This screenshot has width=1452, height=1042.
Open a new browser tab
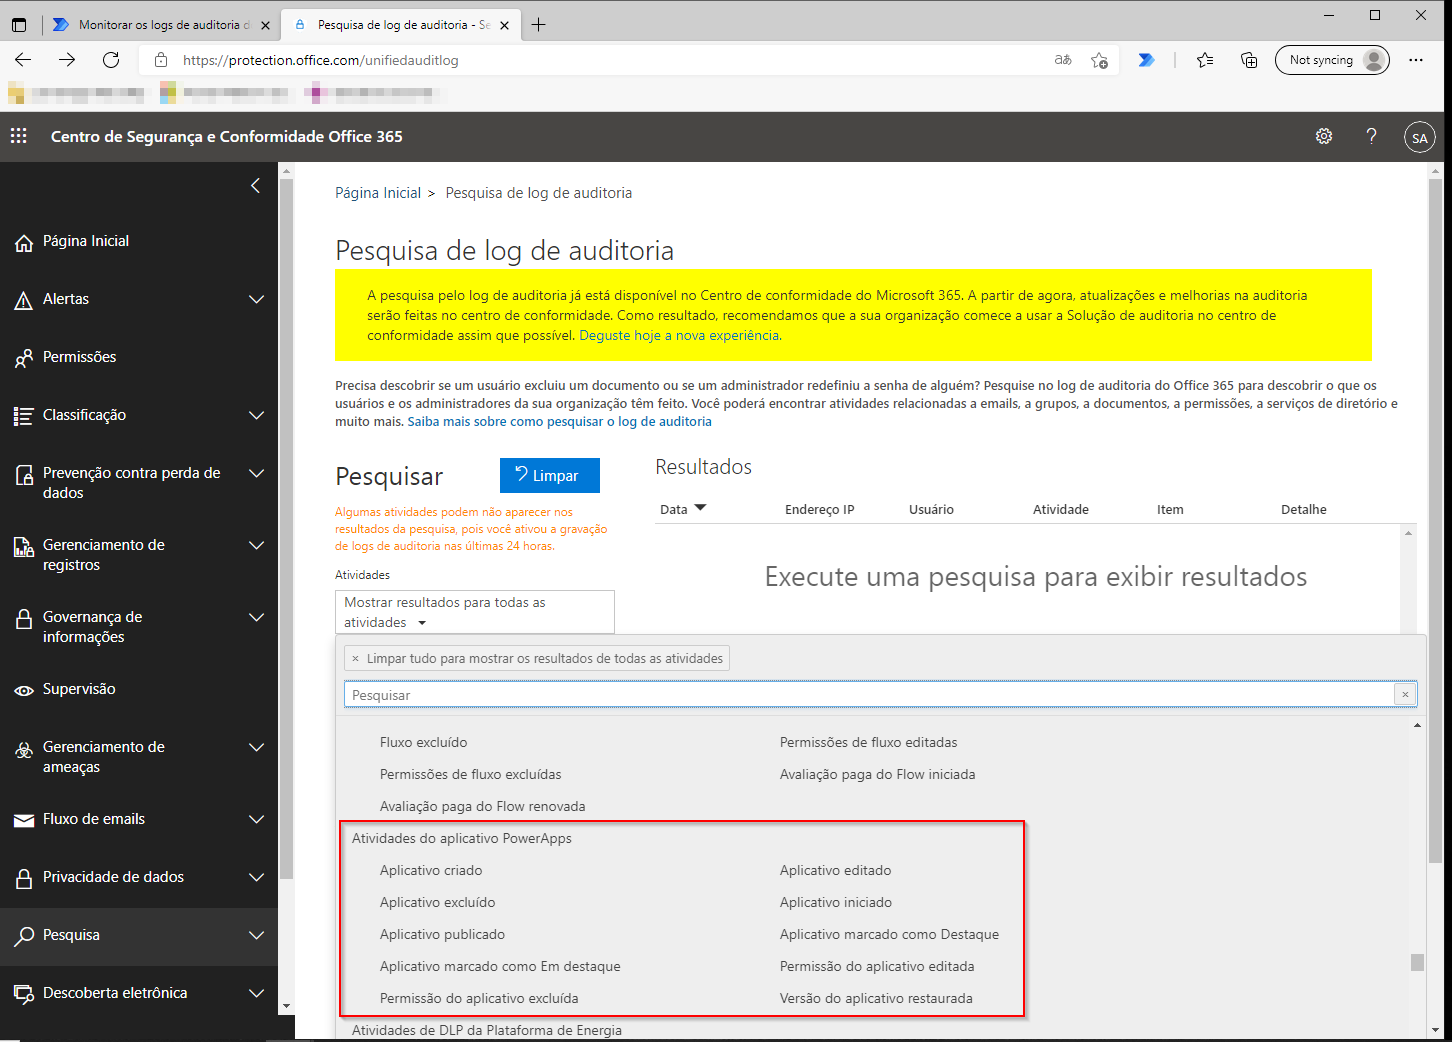[x=539, y=25]
